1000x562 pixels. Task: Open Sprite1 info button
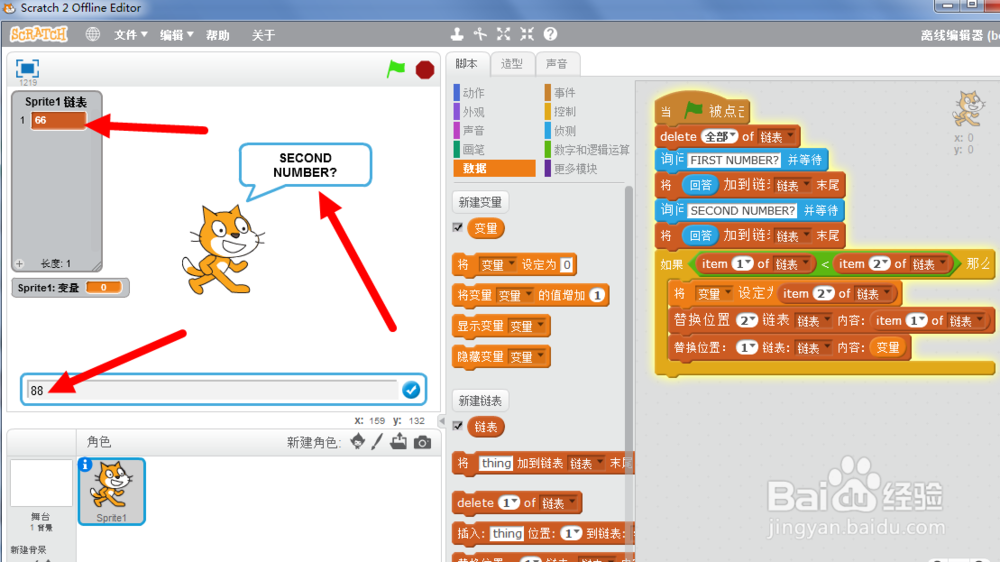(85, 465)
